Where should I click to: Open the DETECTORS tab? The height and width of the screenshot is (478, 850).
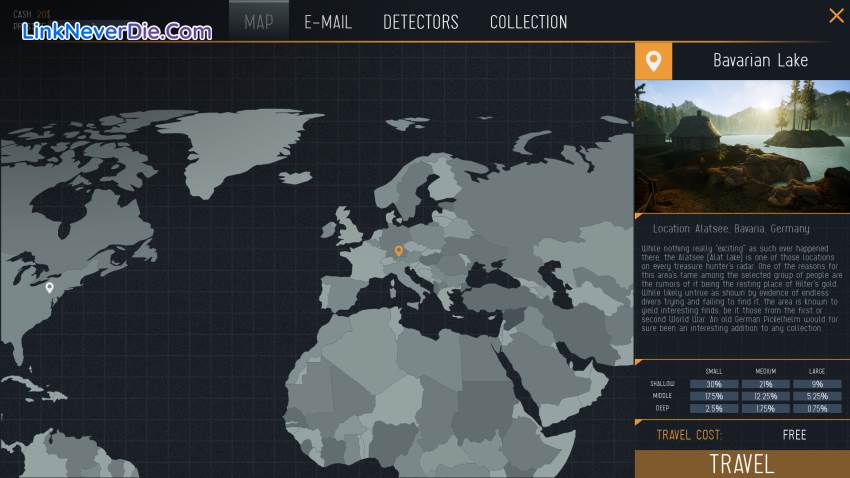[x=421, y=21]
